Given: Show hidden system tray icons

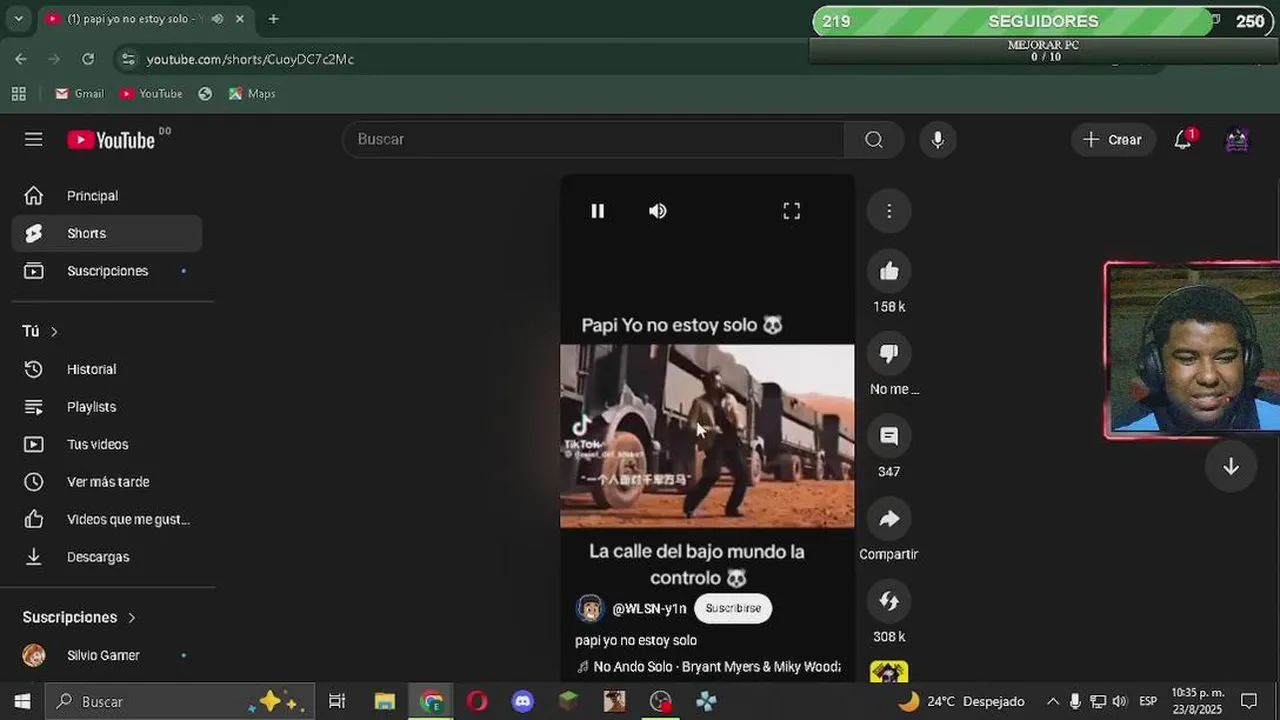Looking at the screenshot, I should click(1052, 701).
